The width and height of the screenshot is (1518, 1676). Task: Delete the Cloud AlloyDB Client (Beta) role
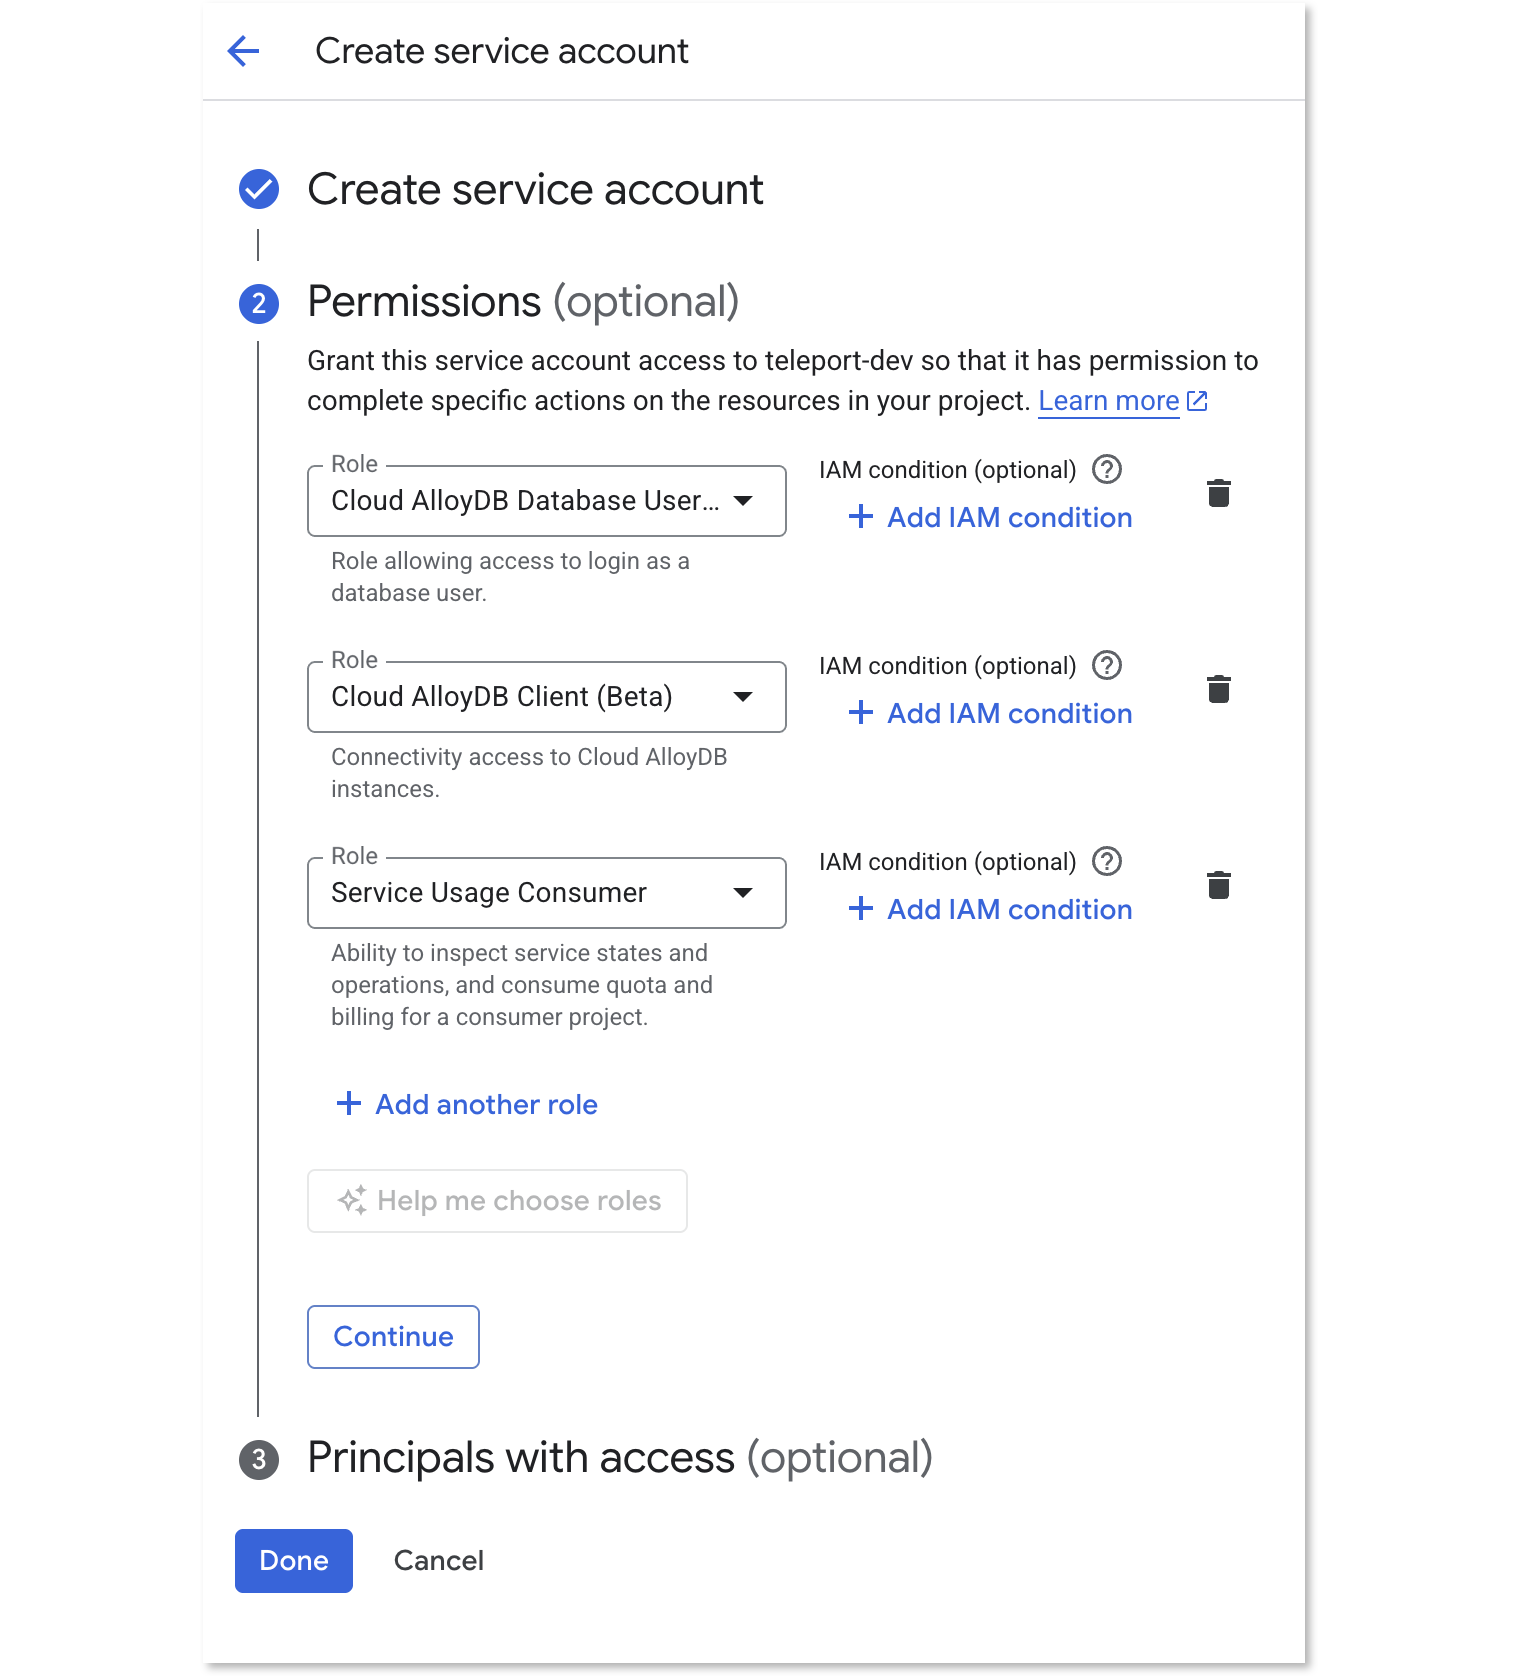pos(1218,688)
